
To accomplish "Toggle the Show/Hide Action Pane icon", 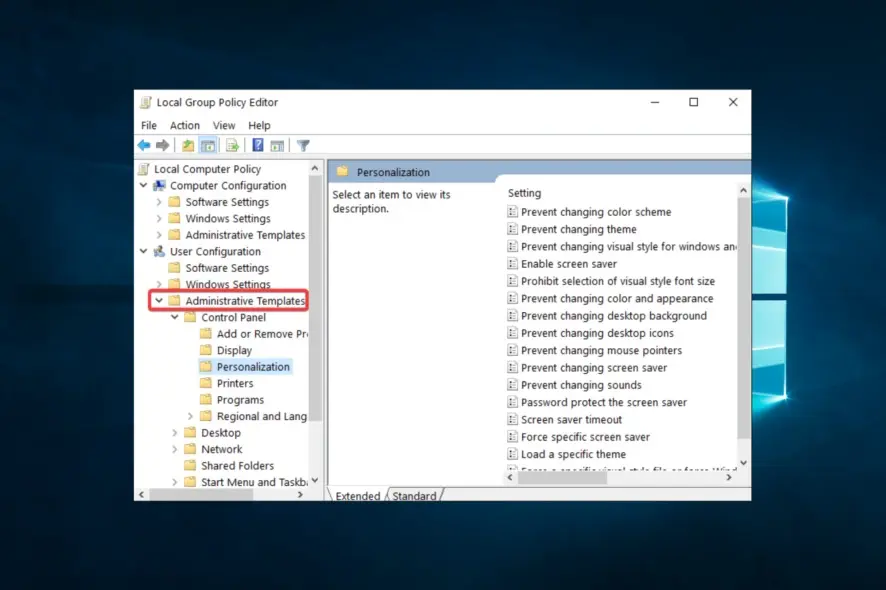I will 277,146.
